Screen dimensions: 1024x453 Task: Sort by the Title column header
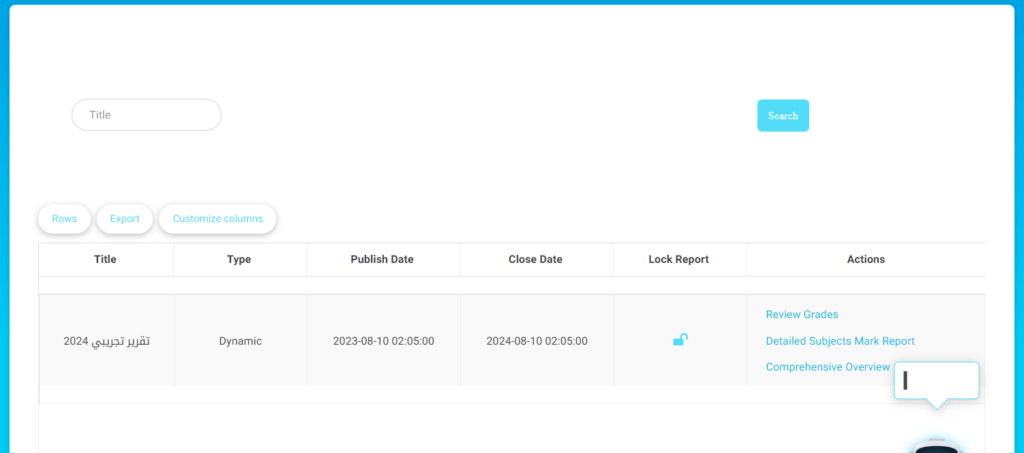tap(105, 259)
